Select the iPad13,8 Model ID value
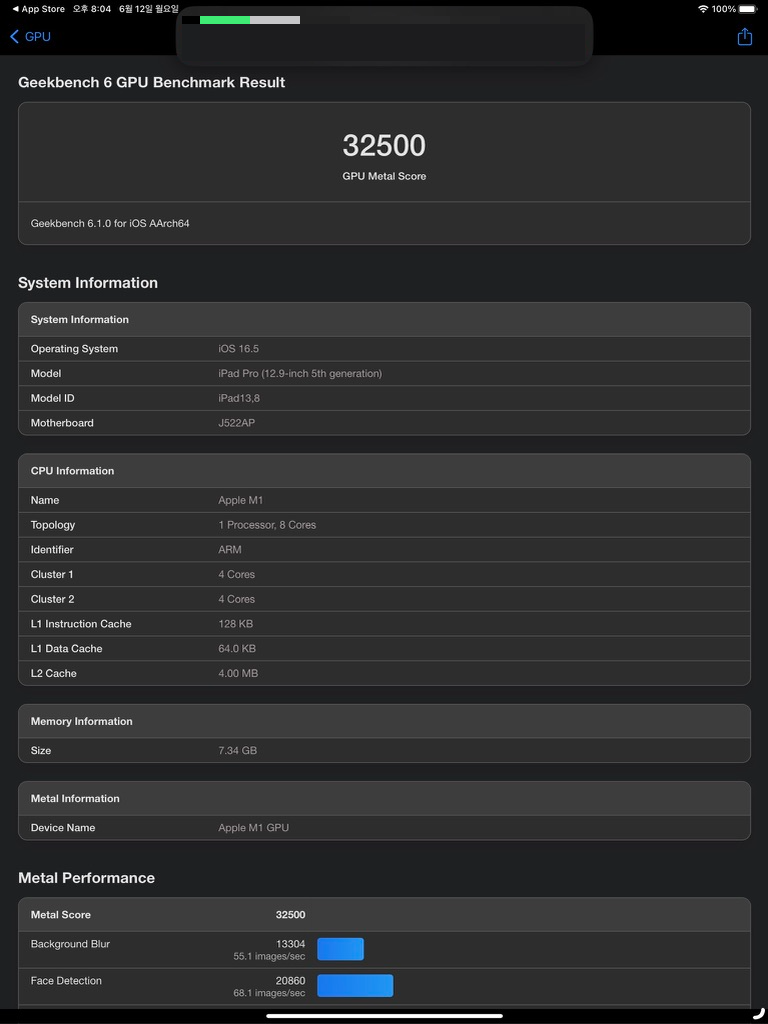Image resolution: width=768 pixels, height=1024 pixels. click(x=239, y=398)
